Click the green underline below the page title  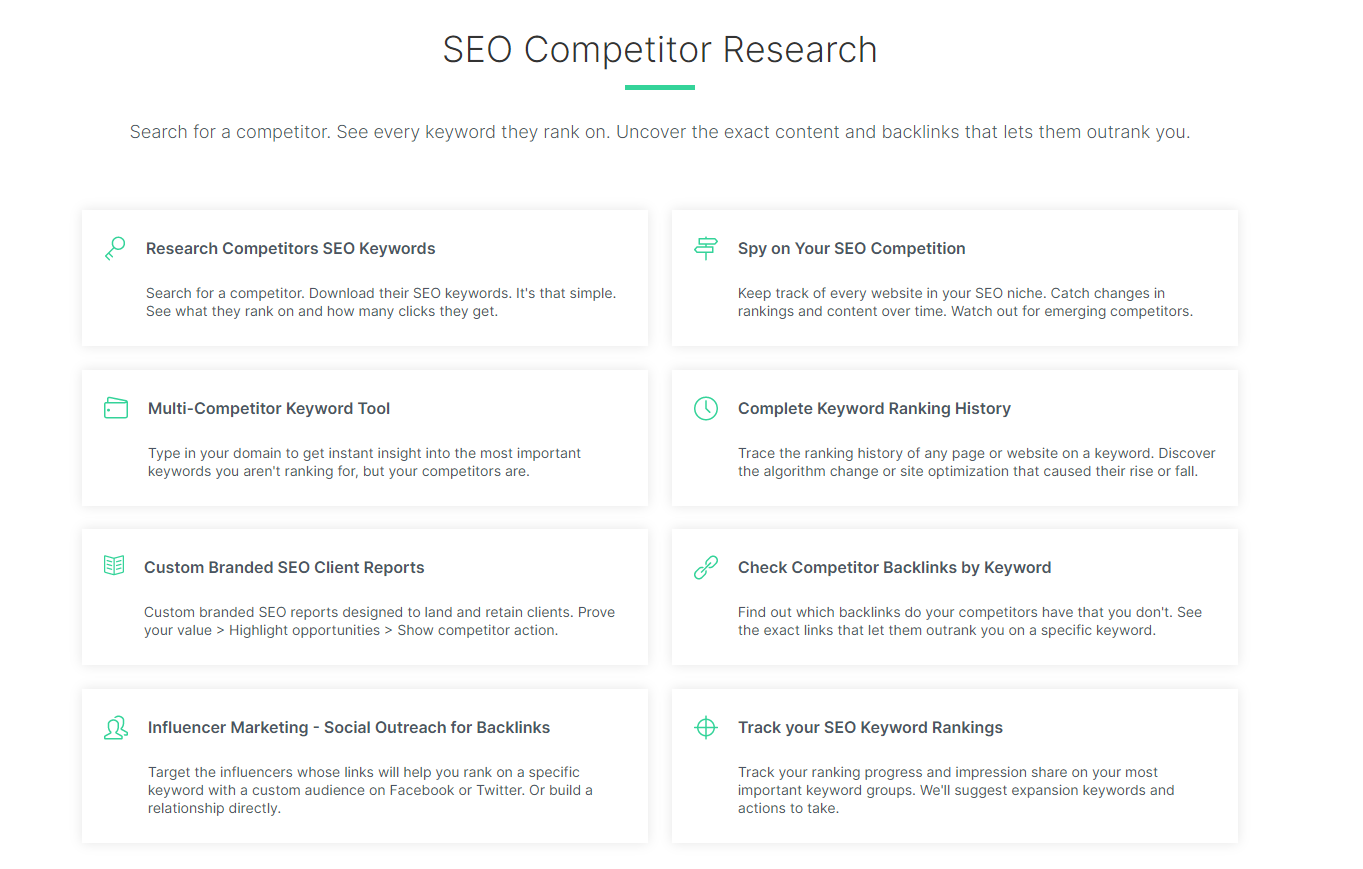point(660,87)
